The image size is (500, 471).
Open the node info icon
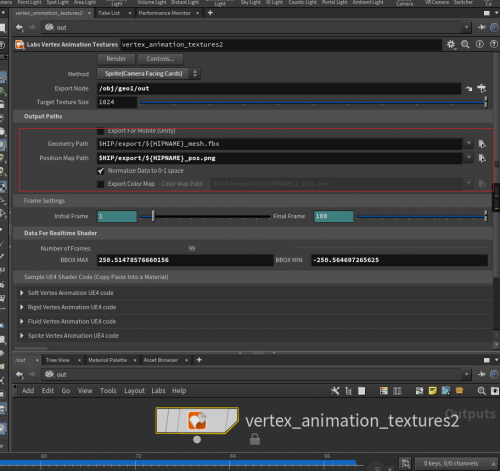coord(479,44)
